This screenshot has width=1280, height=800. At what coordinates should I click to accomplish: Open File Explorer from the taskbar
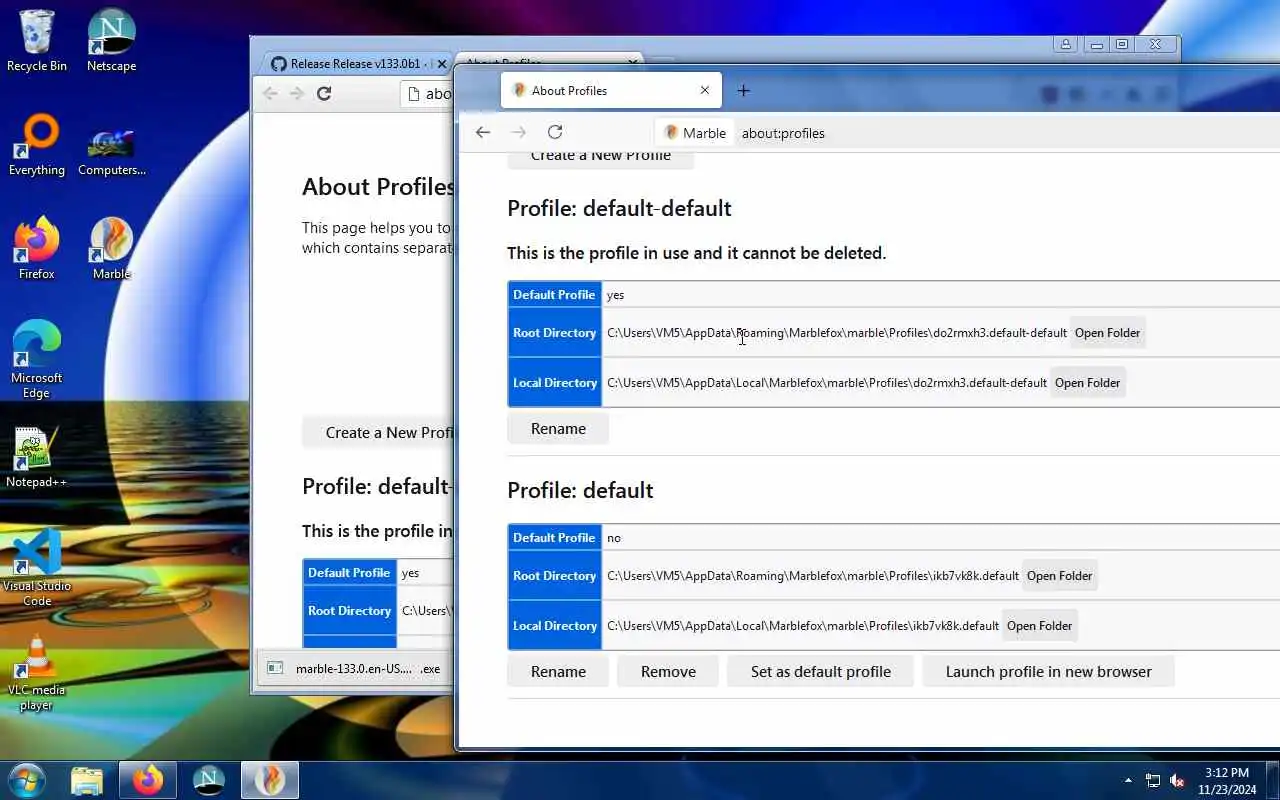pyautogui.click(x=87, y=780)
